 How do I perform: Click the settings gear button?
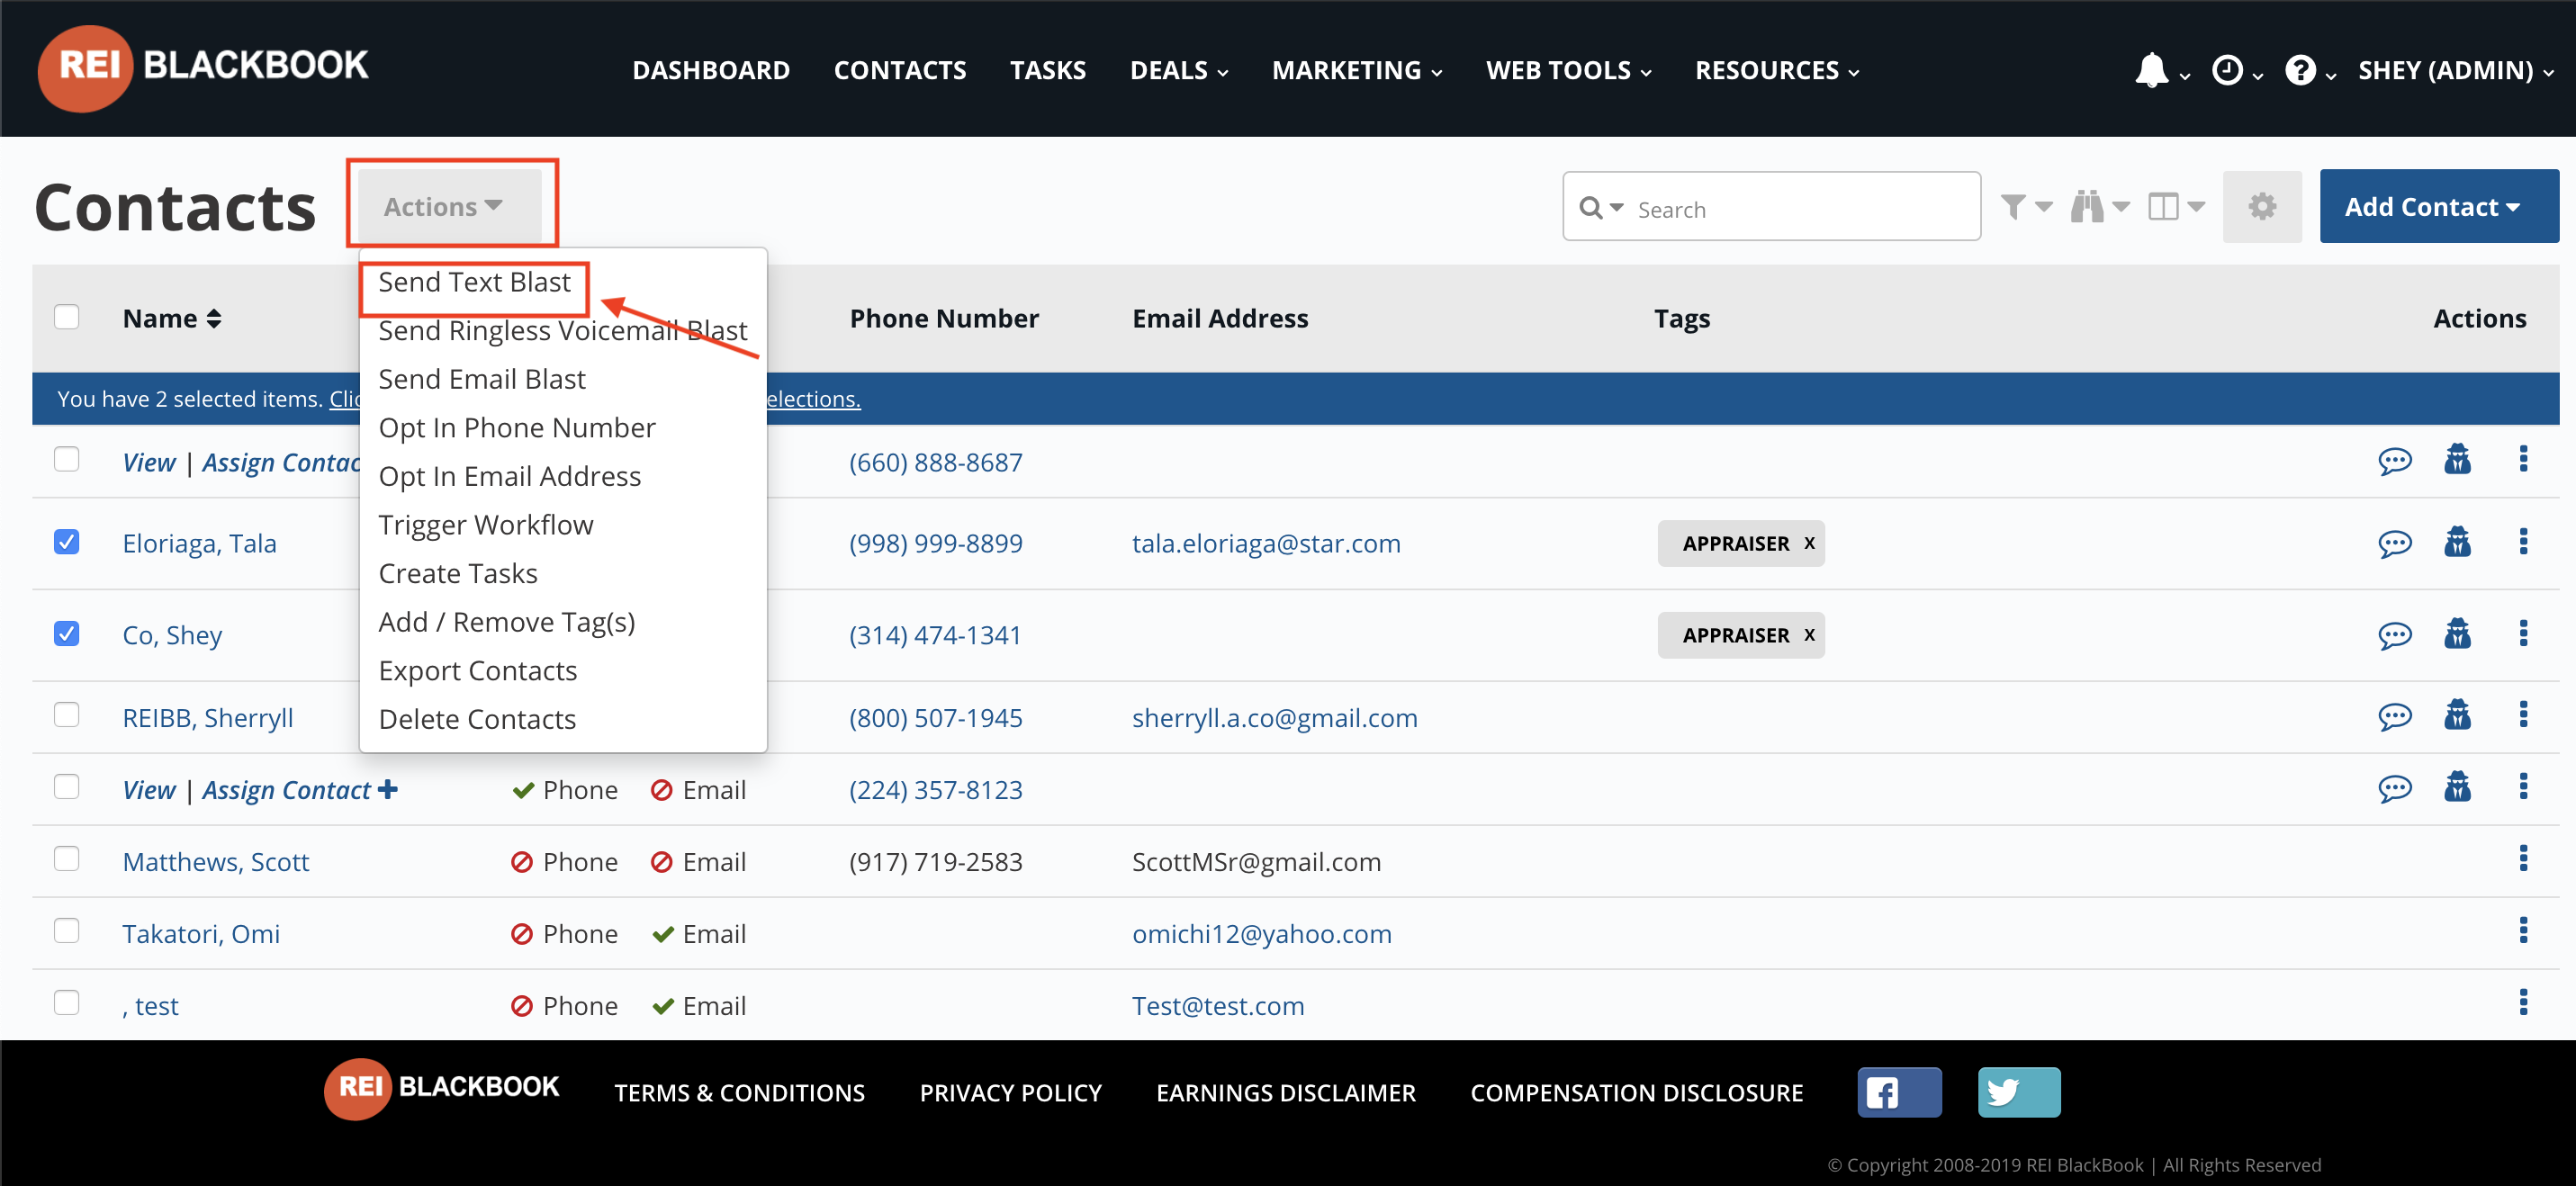[2262, 207]
